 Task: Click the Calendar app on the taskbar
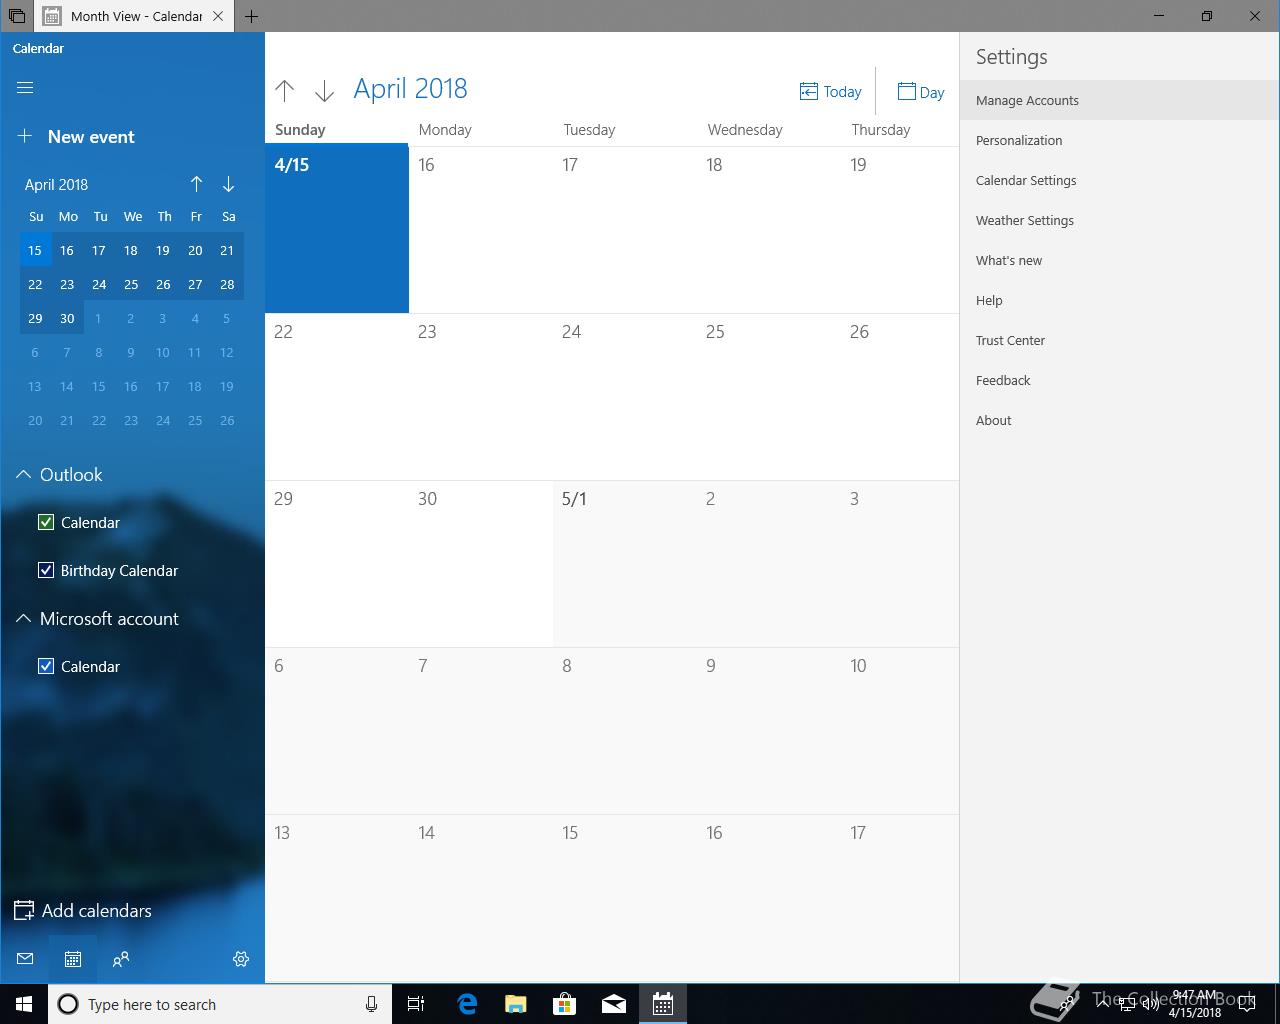[663, 1004]
